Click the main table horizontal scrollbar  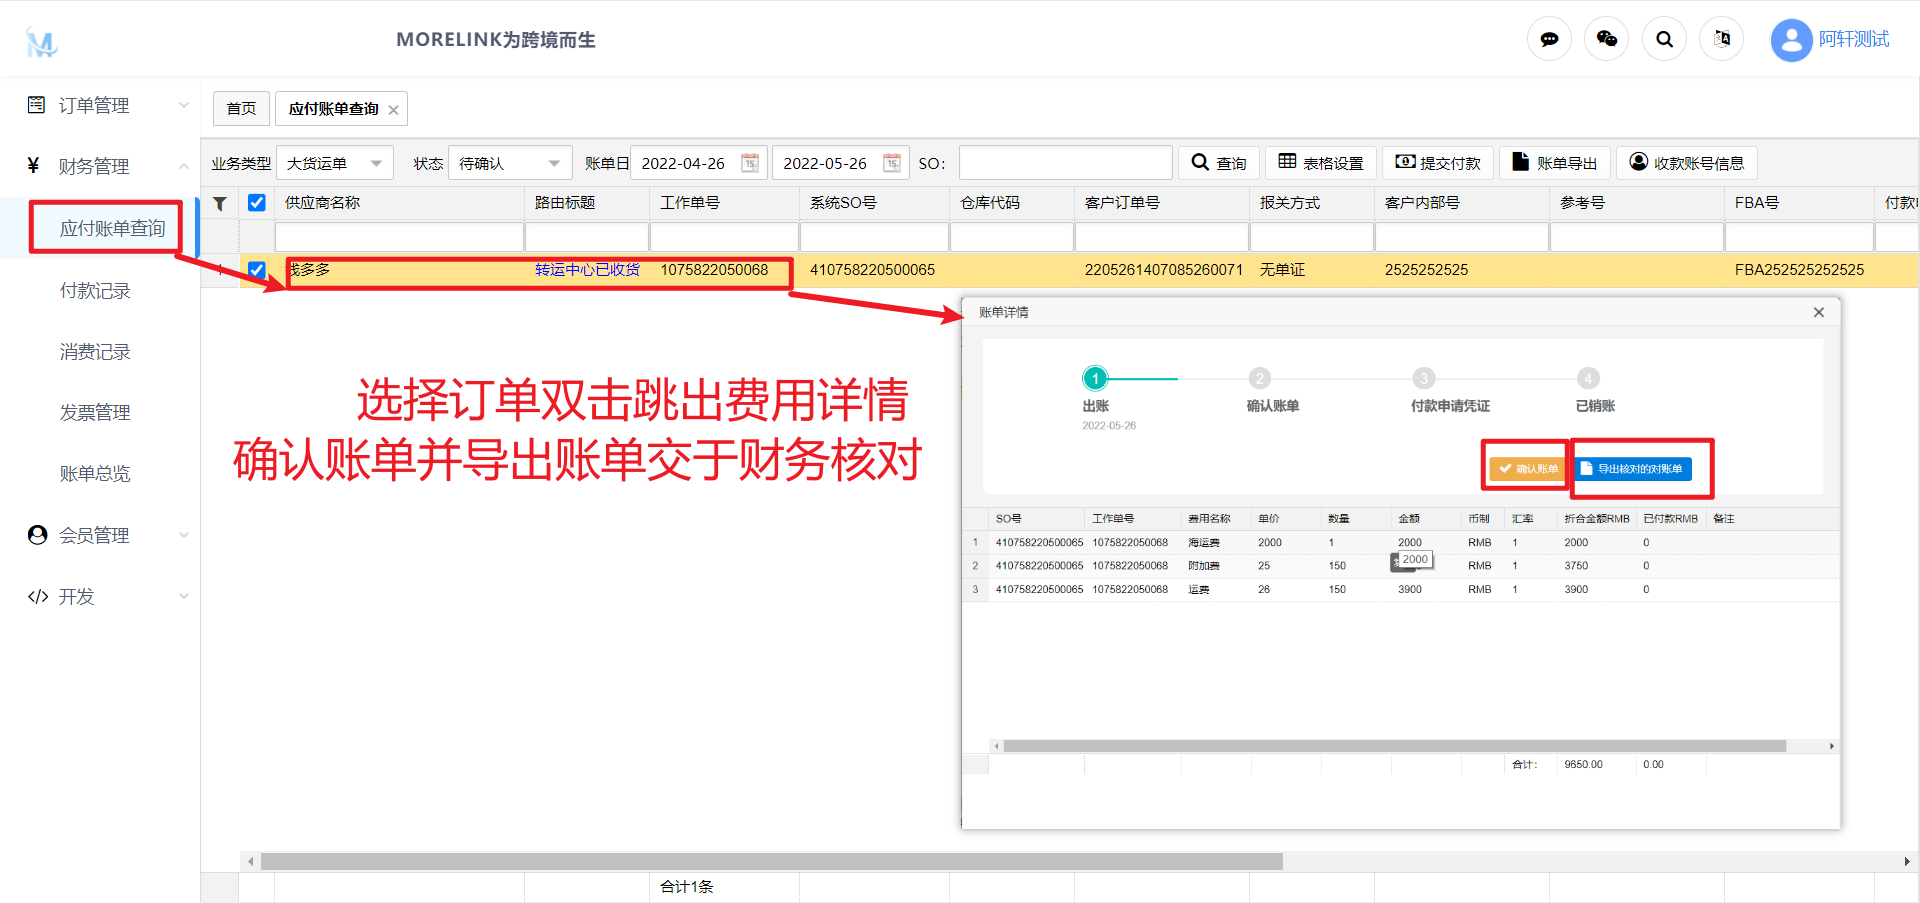[x=770, y=861]
